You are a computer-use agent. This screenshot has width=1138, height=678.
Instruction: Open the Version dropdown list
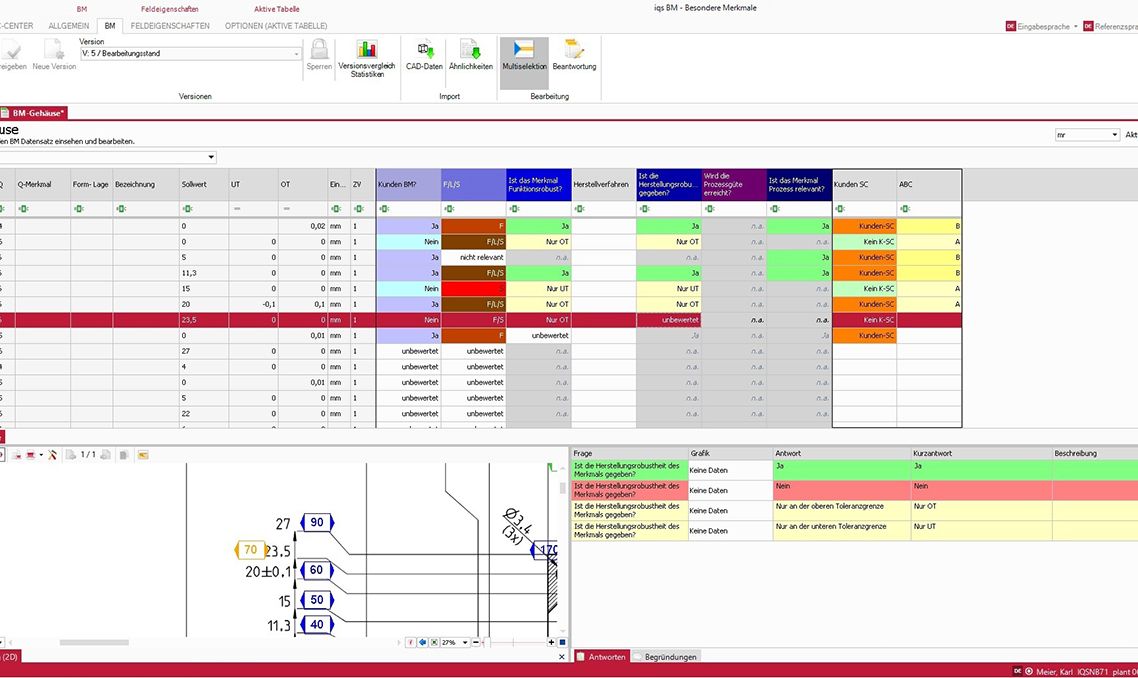(297, 54)
